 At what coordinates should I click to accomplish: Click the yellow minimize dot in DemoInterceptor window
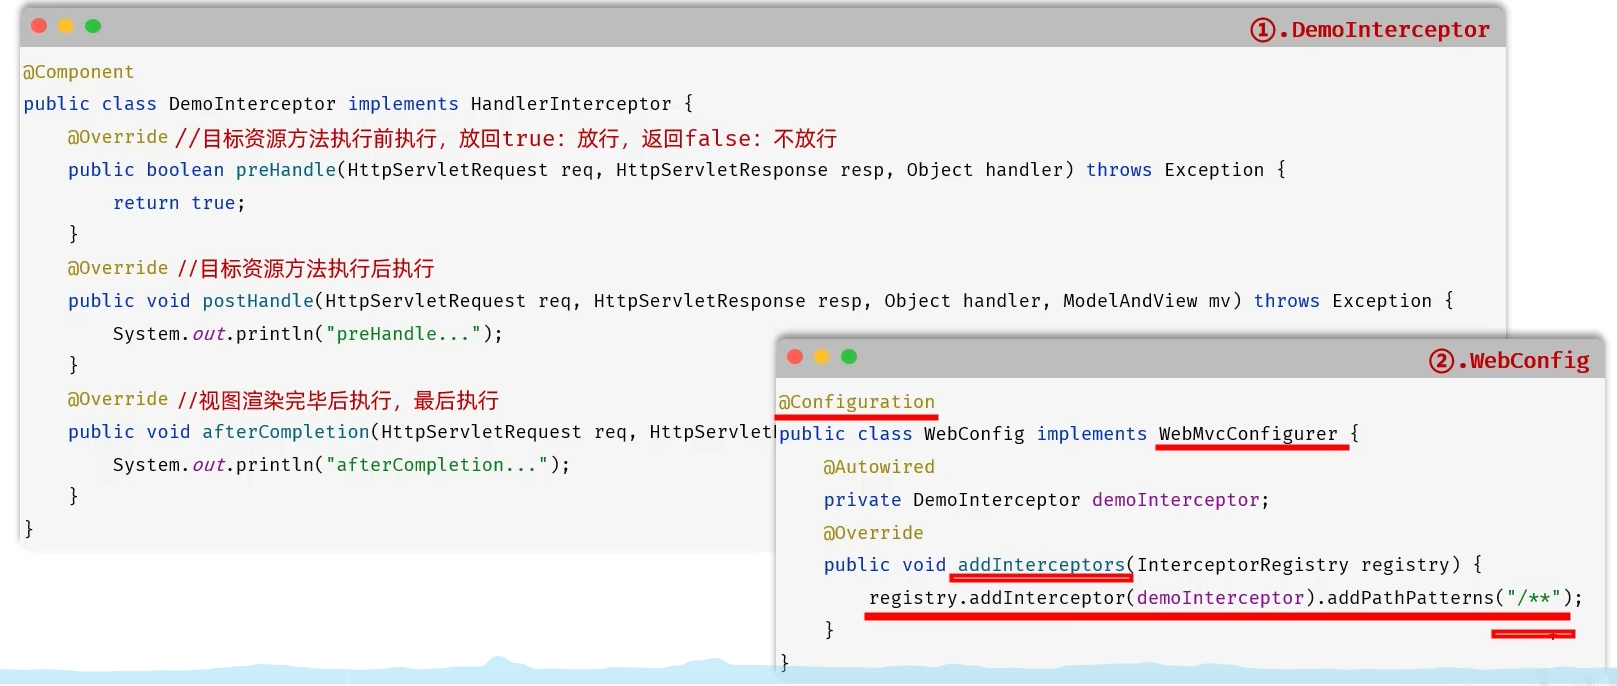(66, 26)
